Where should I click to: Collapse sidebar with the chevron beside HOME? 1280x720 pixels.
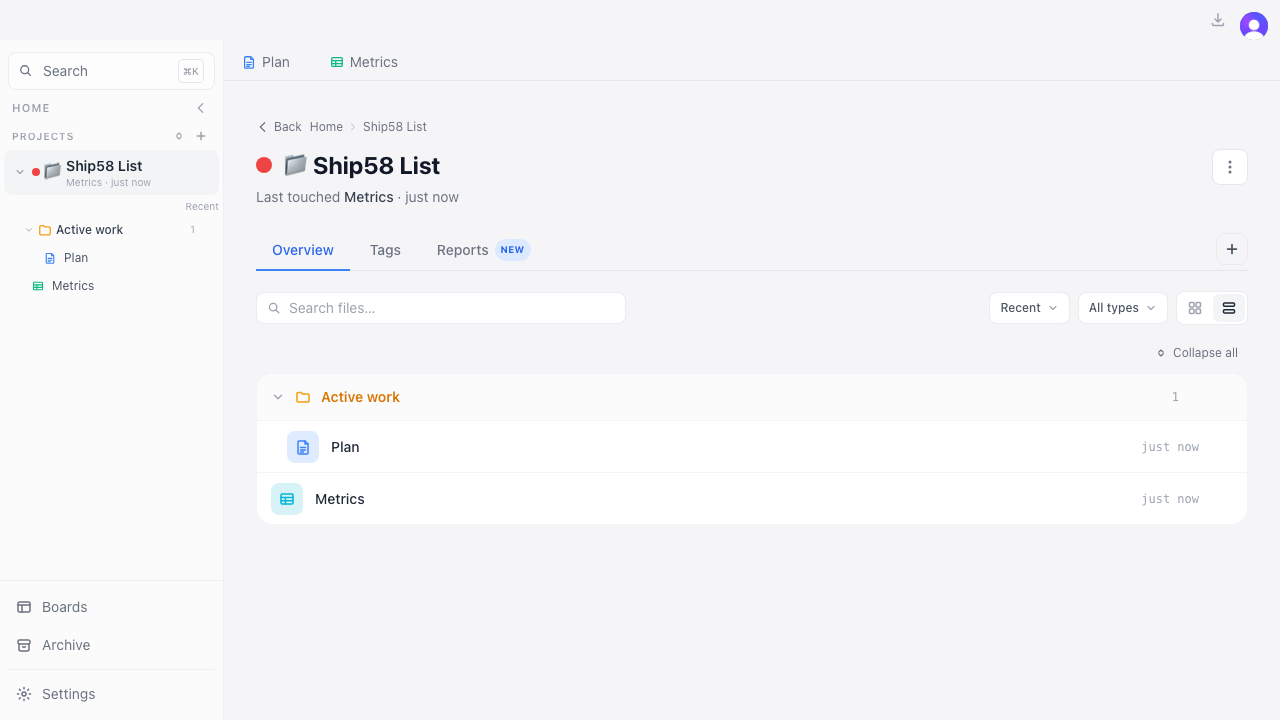click(201, 108)
